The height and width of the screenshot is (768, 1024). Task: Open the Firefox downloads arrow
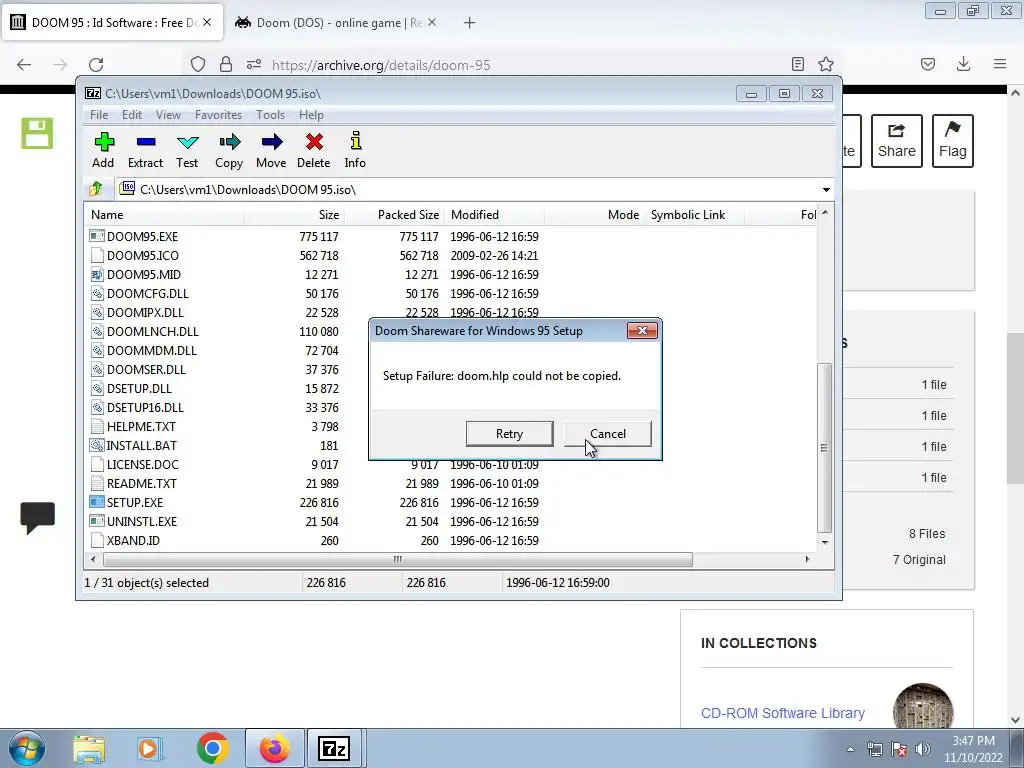tap(963, 64)
